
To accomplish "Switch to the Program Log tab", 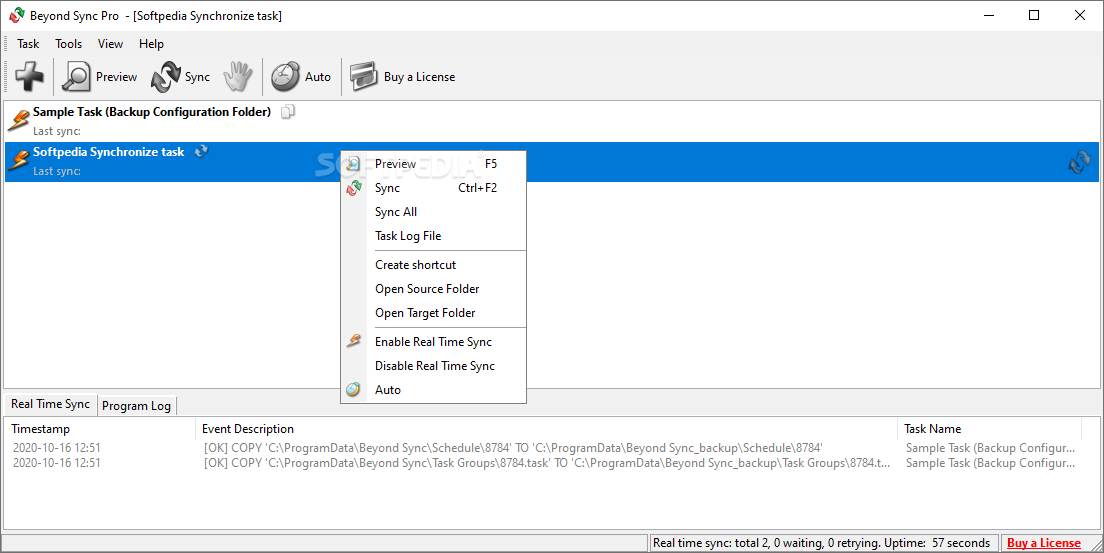I will (137, 406).
